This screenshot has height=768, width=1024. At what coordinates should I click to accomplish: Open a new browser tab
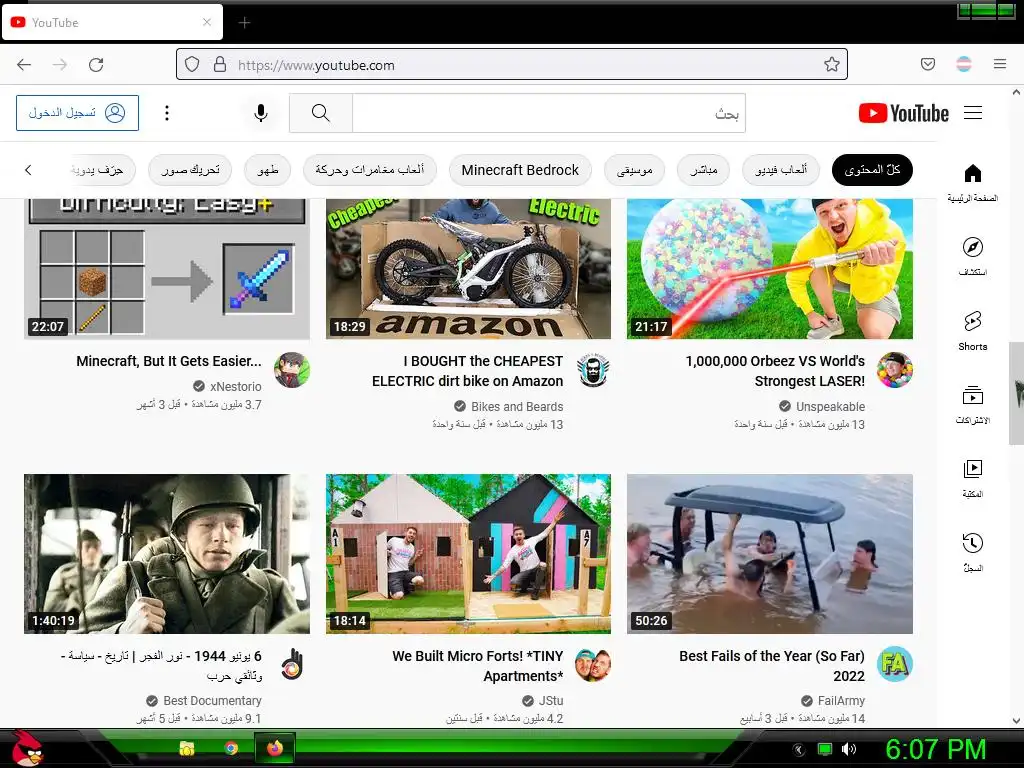tap(244, 23)
